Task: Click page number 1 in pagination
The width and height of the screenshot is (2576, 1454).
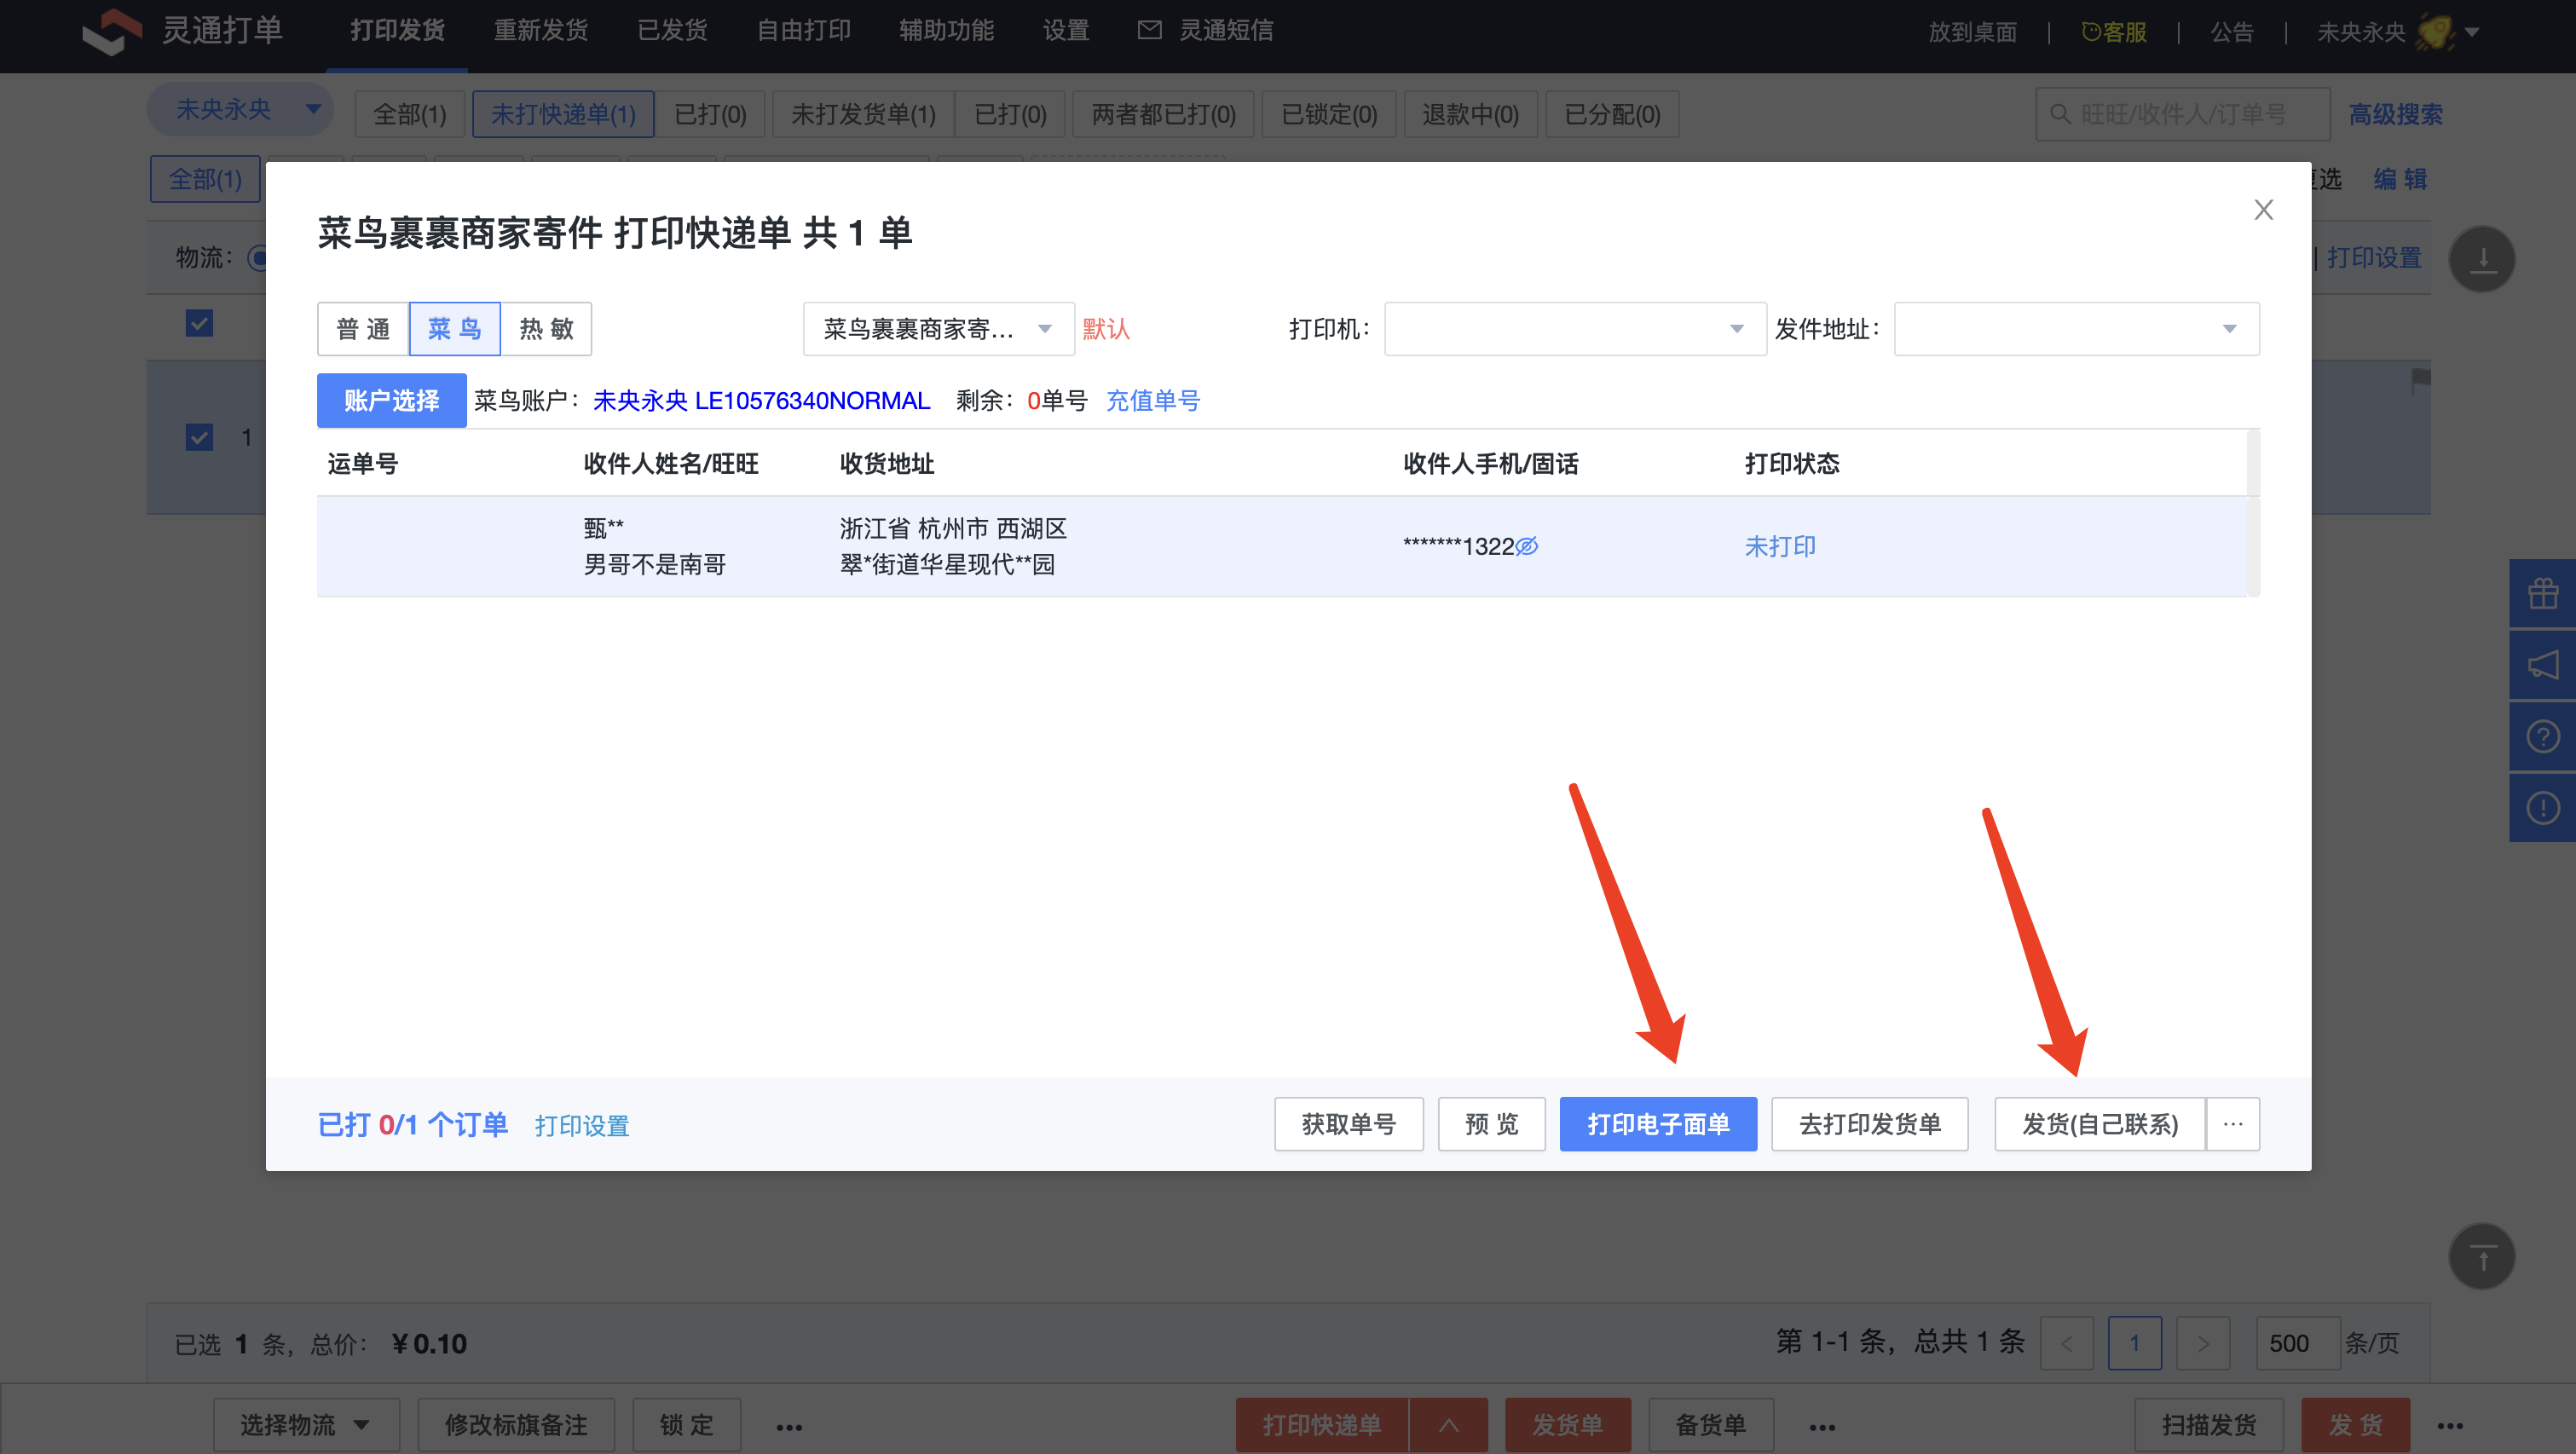Action: (2135, 1343)
